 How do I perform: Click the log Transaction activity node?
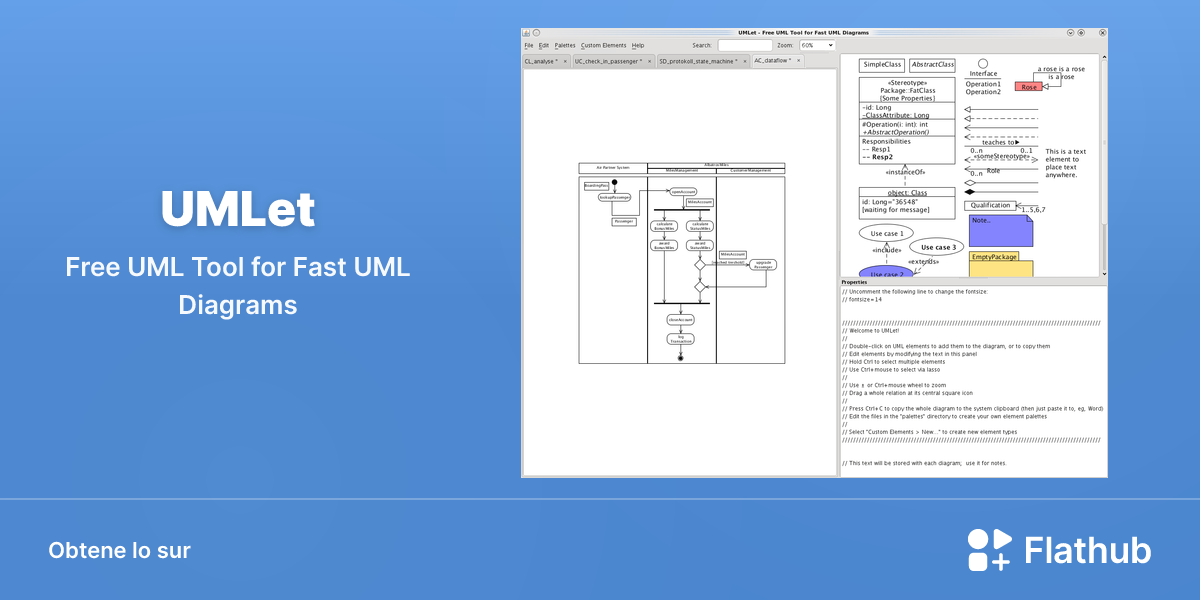680,339
